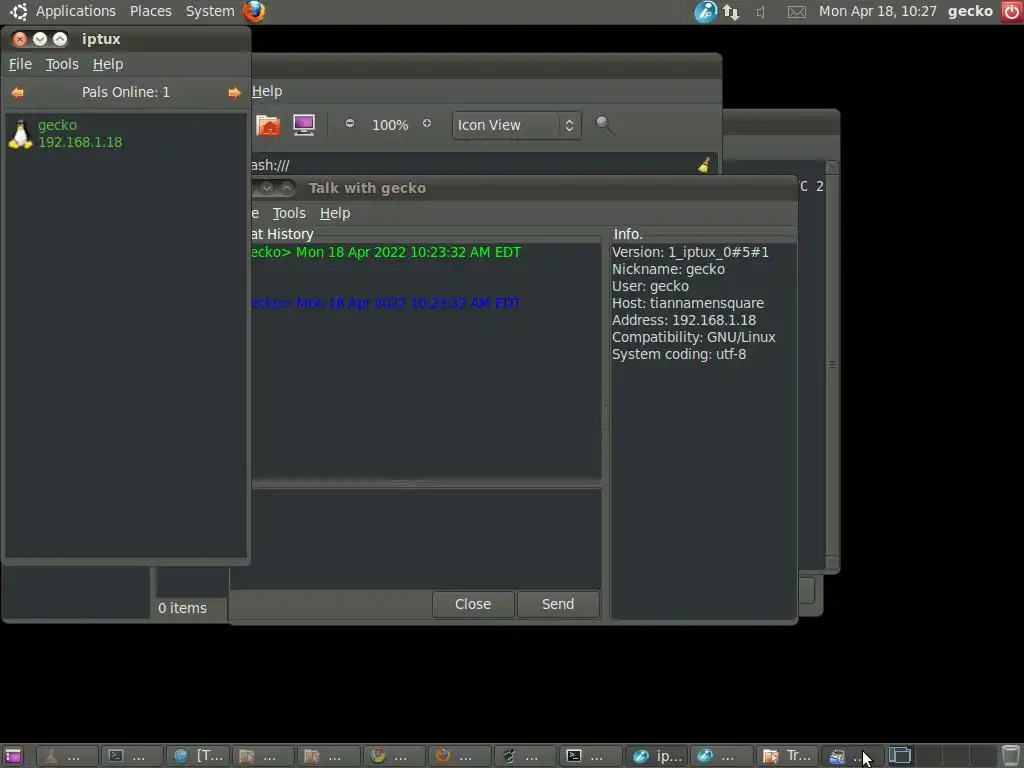This screenshot has width=1024, height=768.
Task: Click the search magnifier in file manager toolbar
Action: tap(604, 124)
